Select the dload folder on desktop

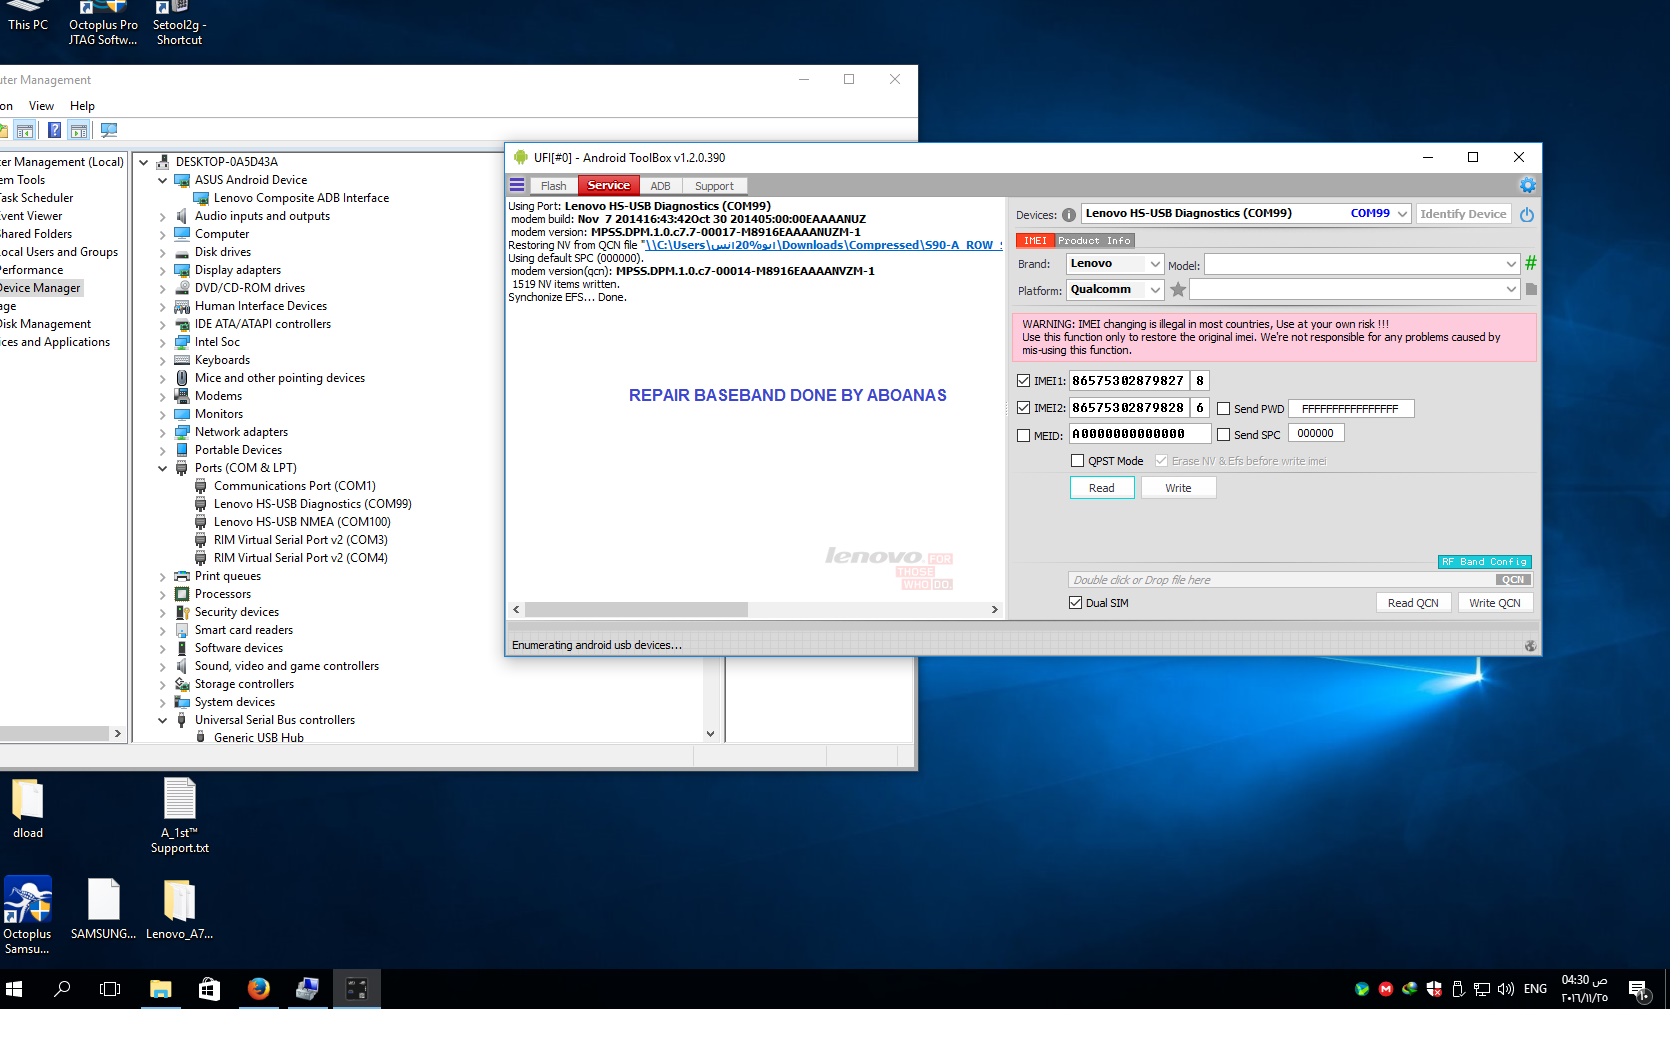(x=28, y=808)
